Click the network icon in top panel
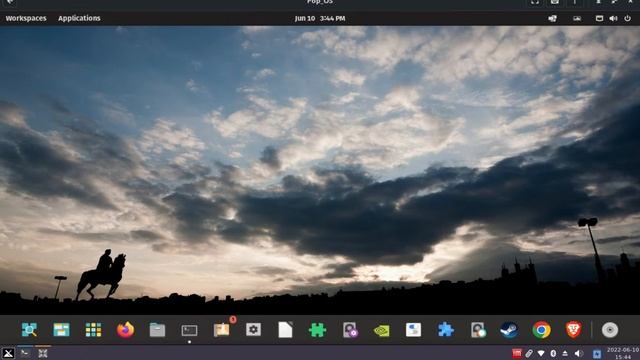This screenshot has height=360, width=640. pyautogui.click(x=552, y=18)
